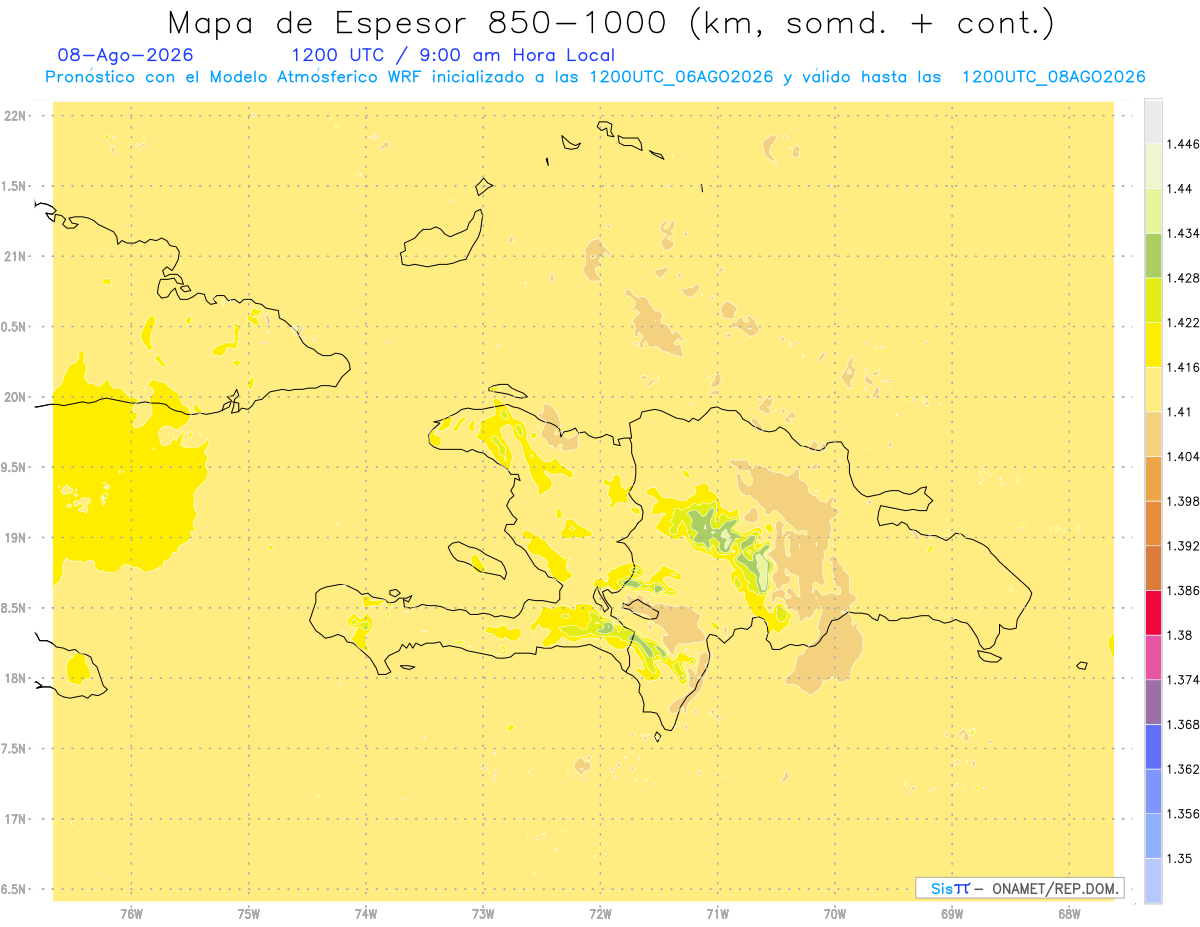Click the legend value '1.446'
1200x927 pixels.
tap(1183, 144)
